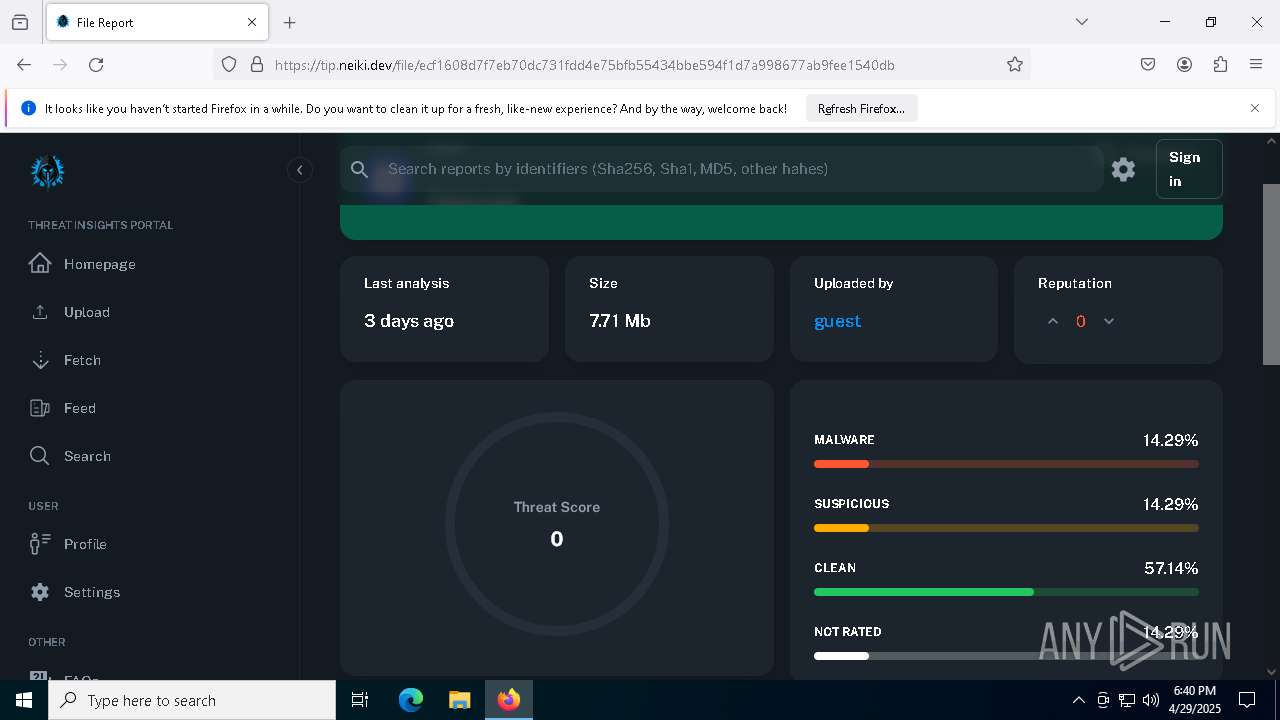This screenshot has height=720, width=1280.
Task: Open the volume control tray icon
Action: click(1150, 700)
